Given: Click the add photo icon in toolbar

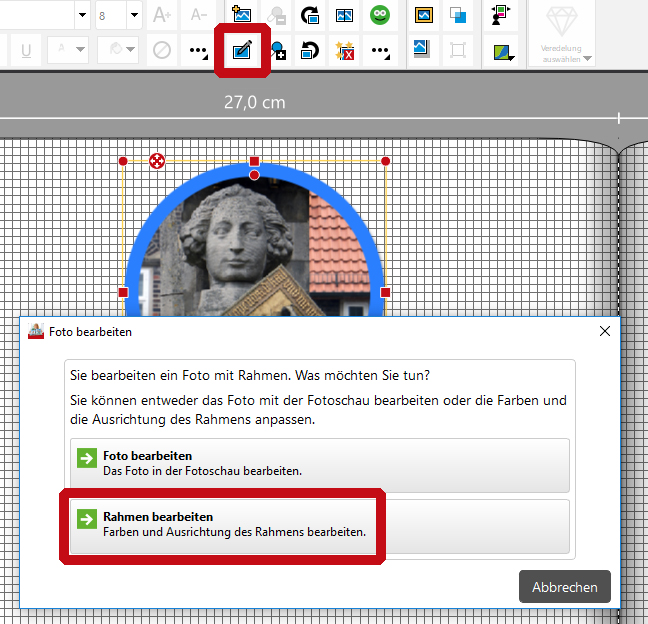Looking at the screenshot, I should pyautogui.click(x=241, y=15).
